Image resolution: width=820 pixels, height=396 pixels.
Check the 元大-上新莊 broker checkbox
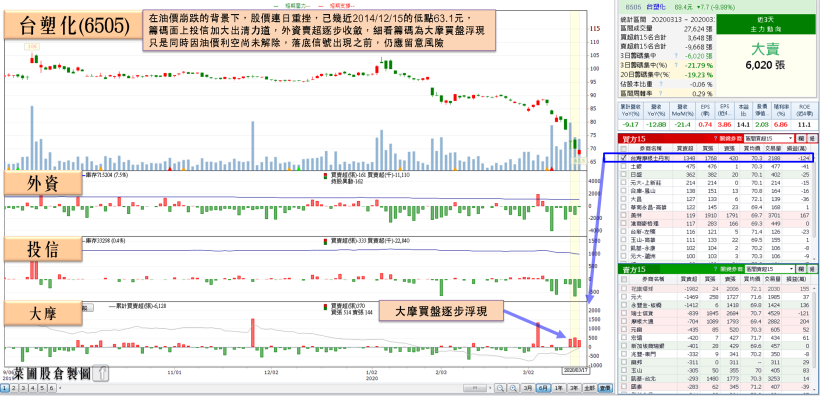[623, 183]
